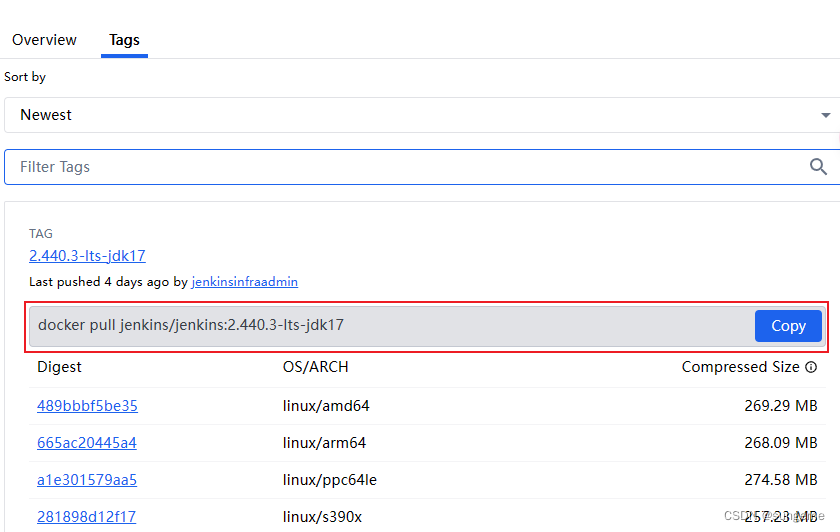
Task: Click the linux/amd64 architecture entry
Action: [324, 406]
